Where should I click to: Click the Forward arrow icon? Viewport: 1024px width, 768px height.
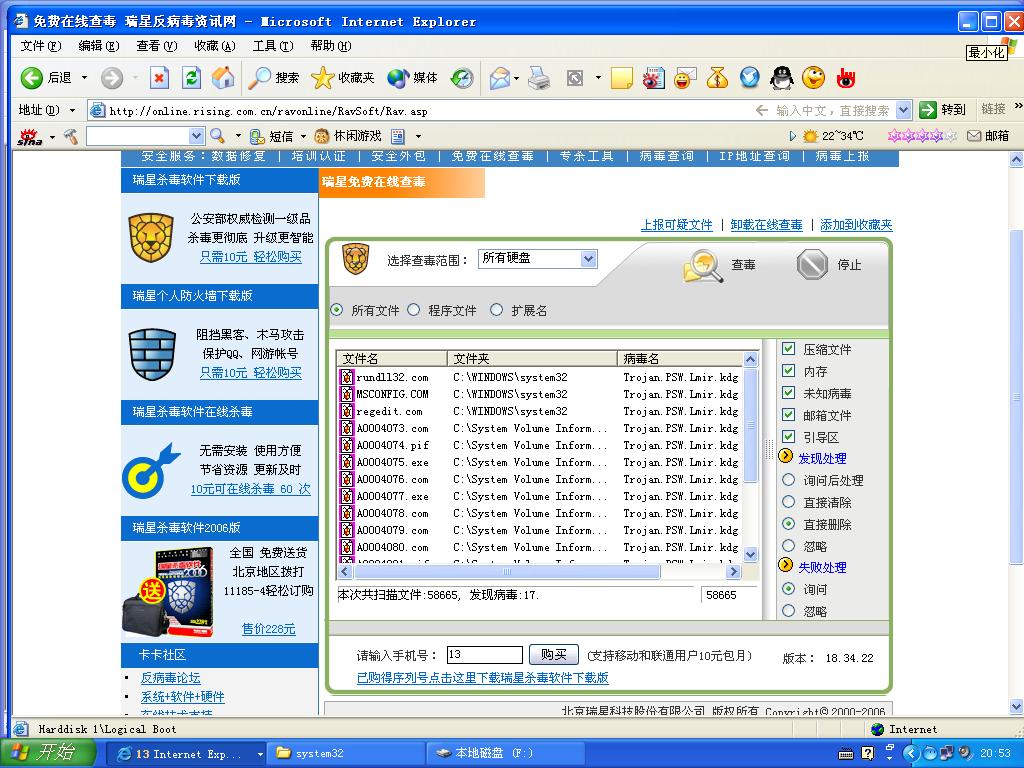click(x=112, y=78)
